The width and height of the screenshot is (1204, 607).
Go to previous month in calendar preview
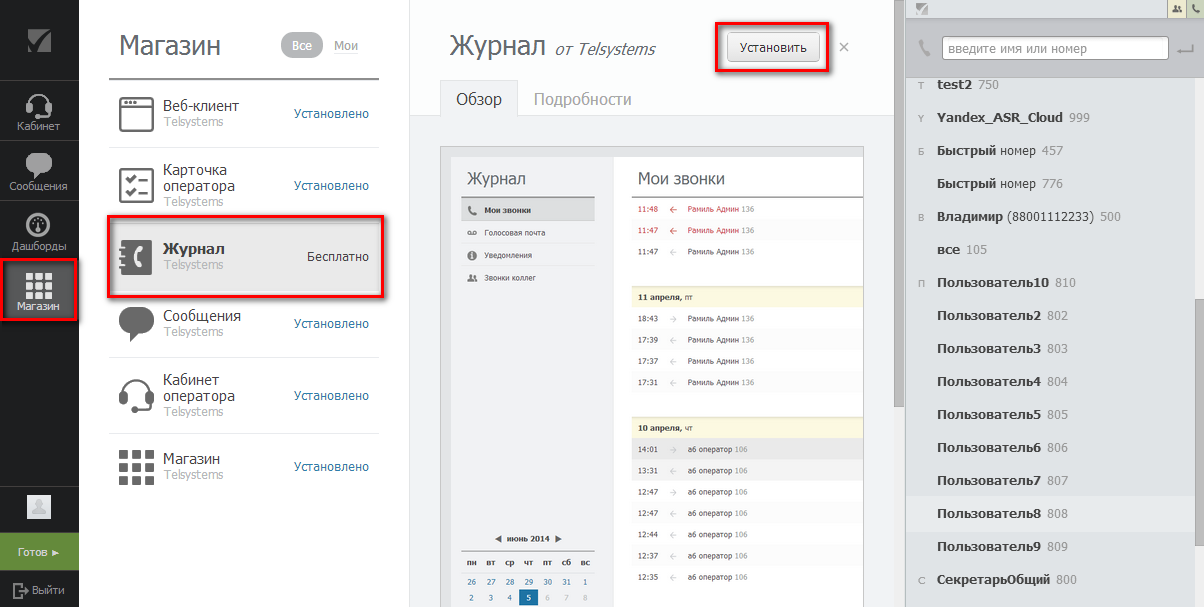[498, 539]
